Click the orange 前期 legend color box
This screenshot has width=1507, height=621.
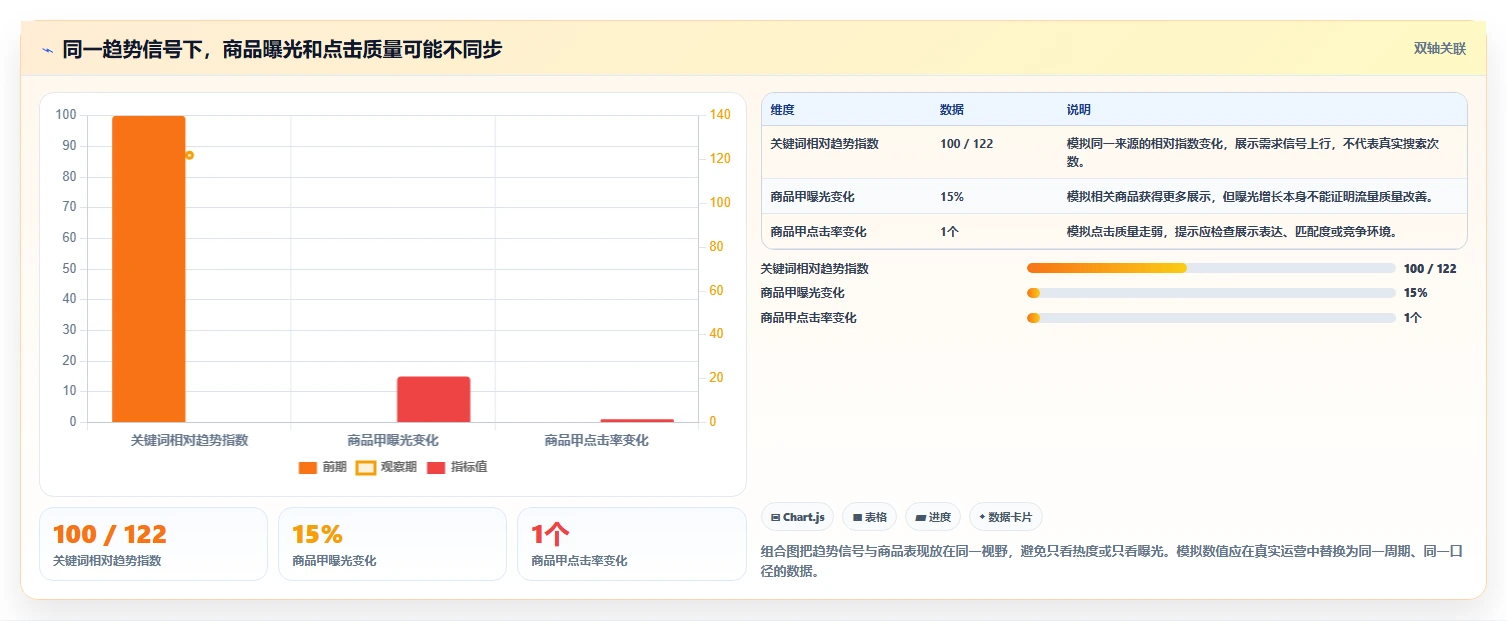point(308,467)
